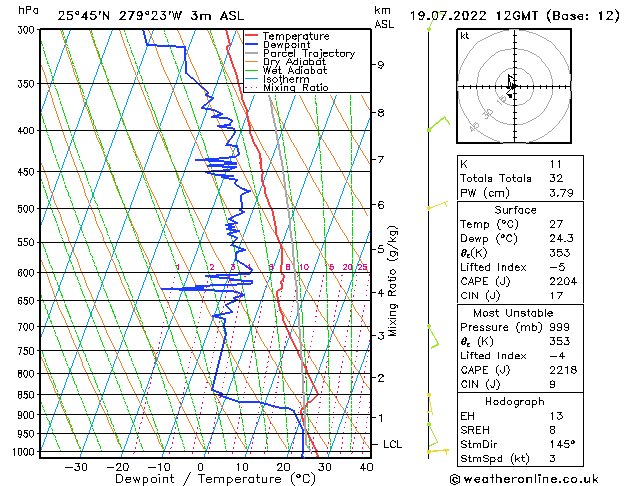This screenshot has width=629, height=486.
Task: Click the 'Surface' section header
Action: [515, 210]
